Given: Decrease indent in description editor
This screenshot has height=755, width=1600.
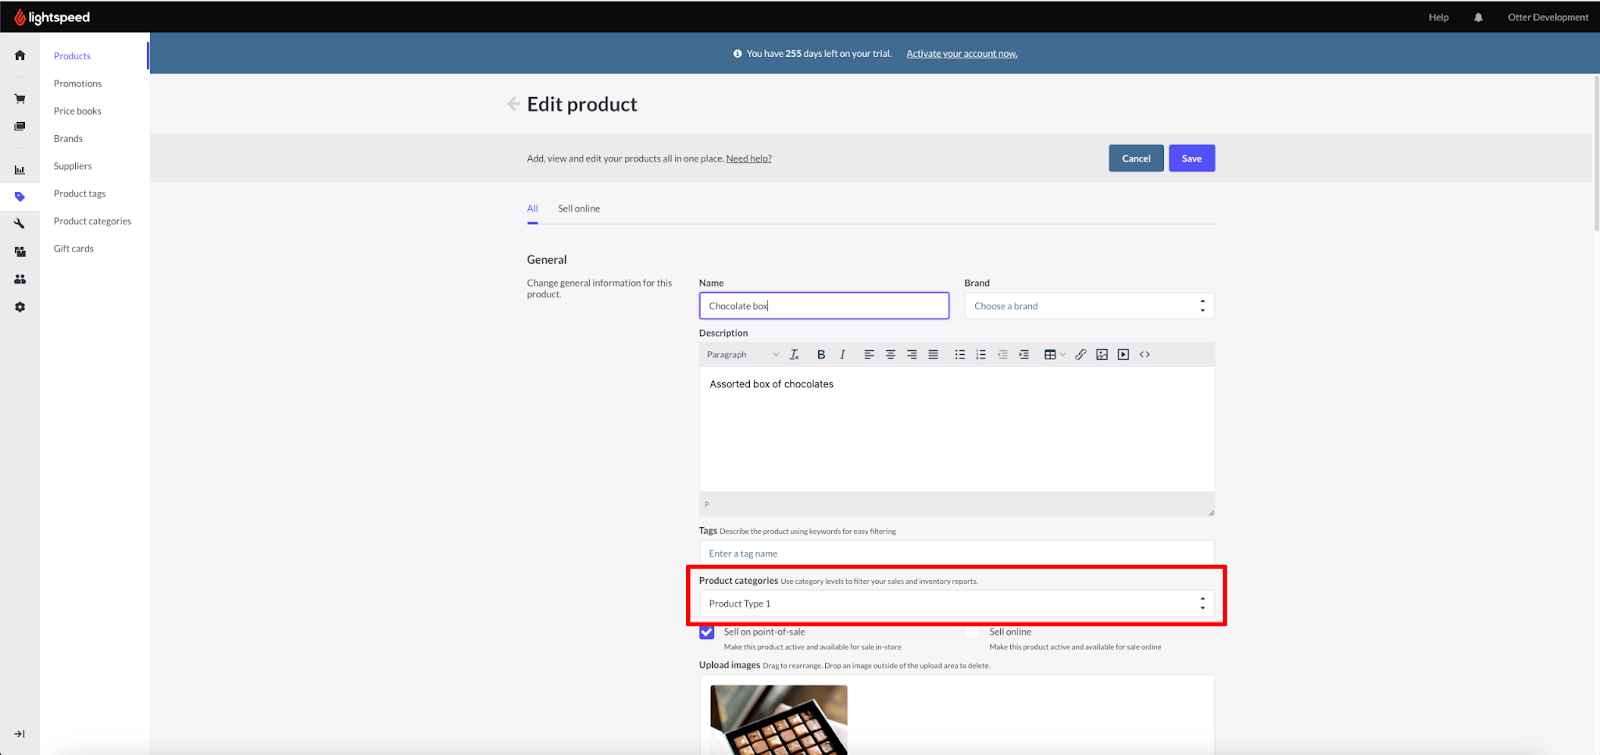Looking at the screenshot, I should coord(1003,354).
